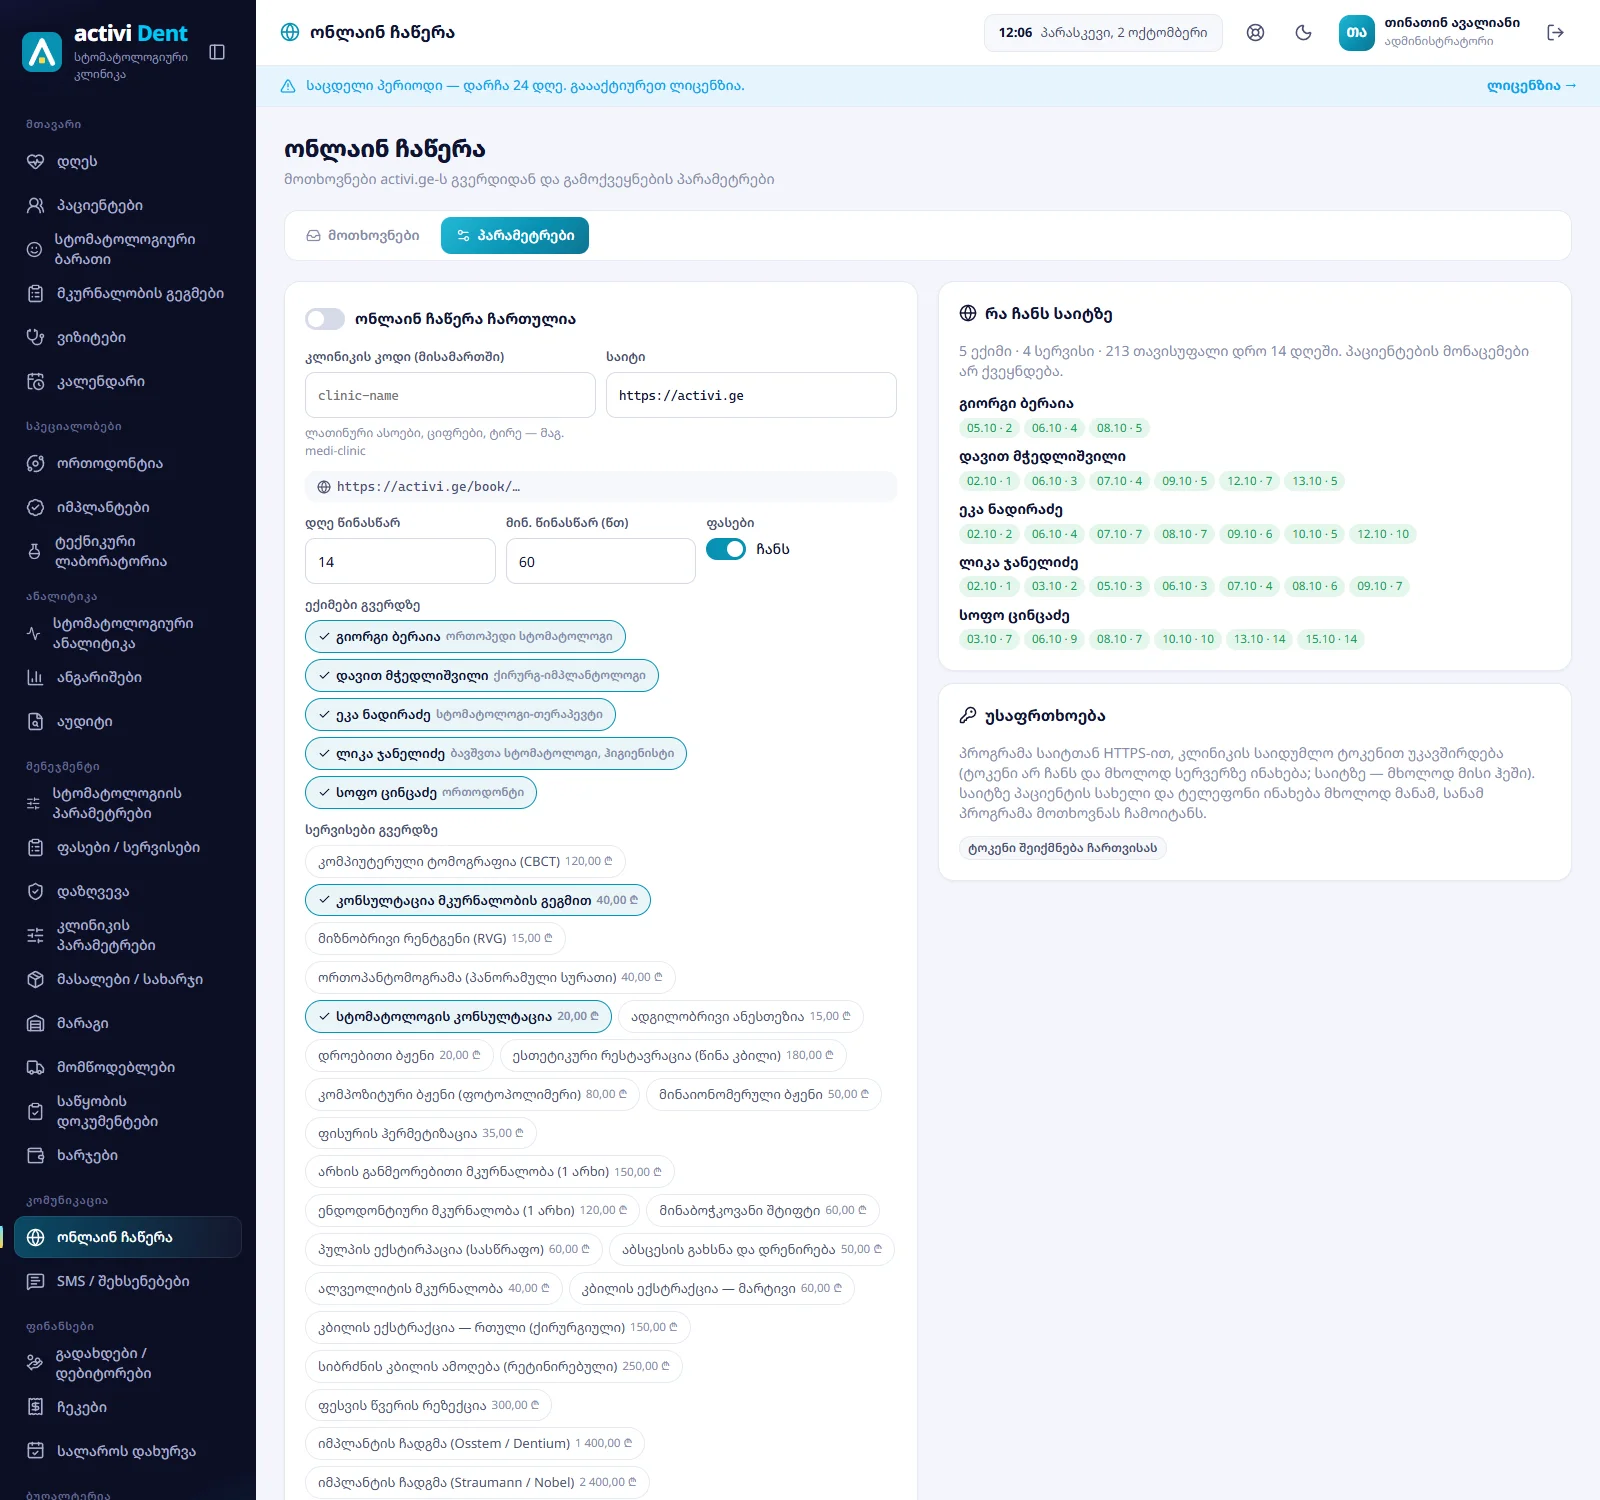Open ვიზიტები stethoscope item in sidebar

[128, 337]
